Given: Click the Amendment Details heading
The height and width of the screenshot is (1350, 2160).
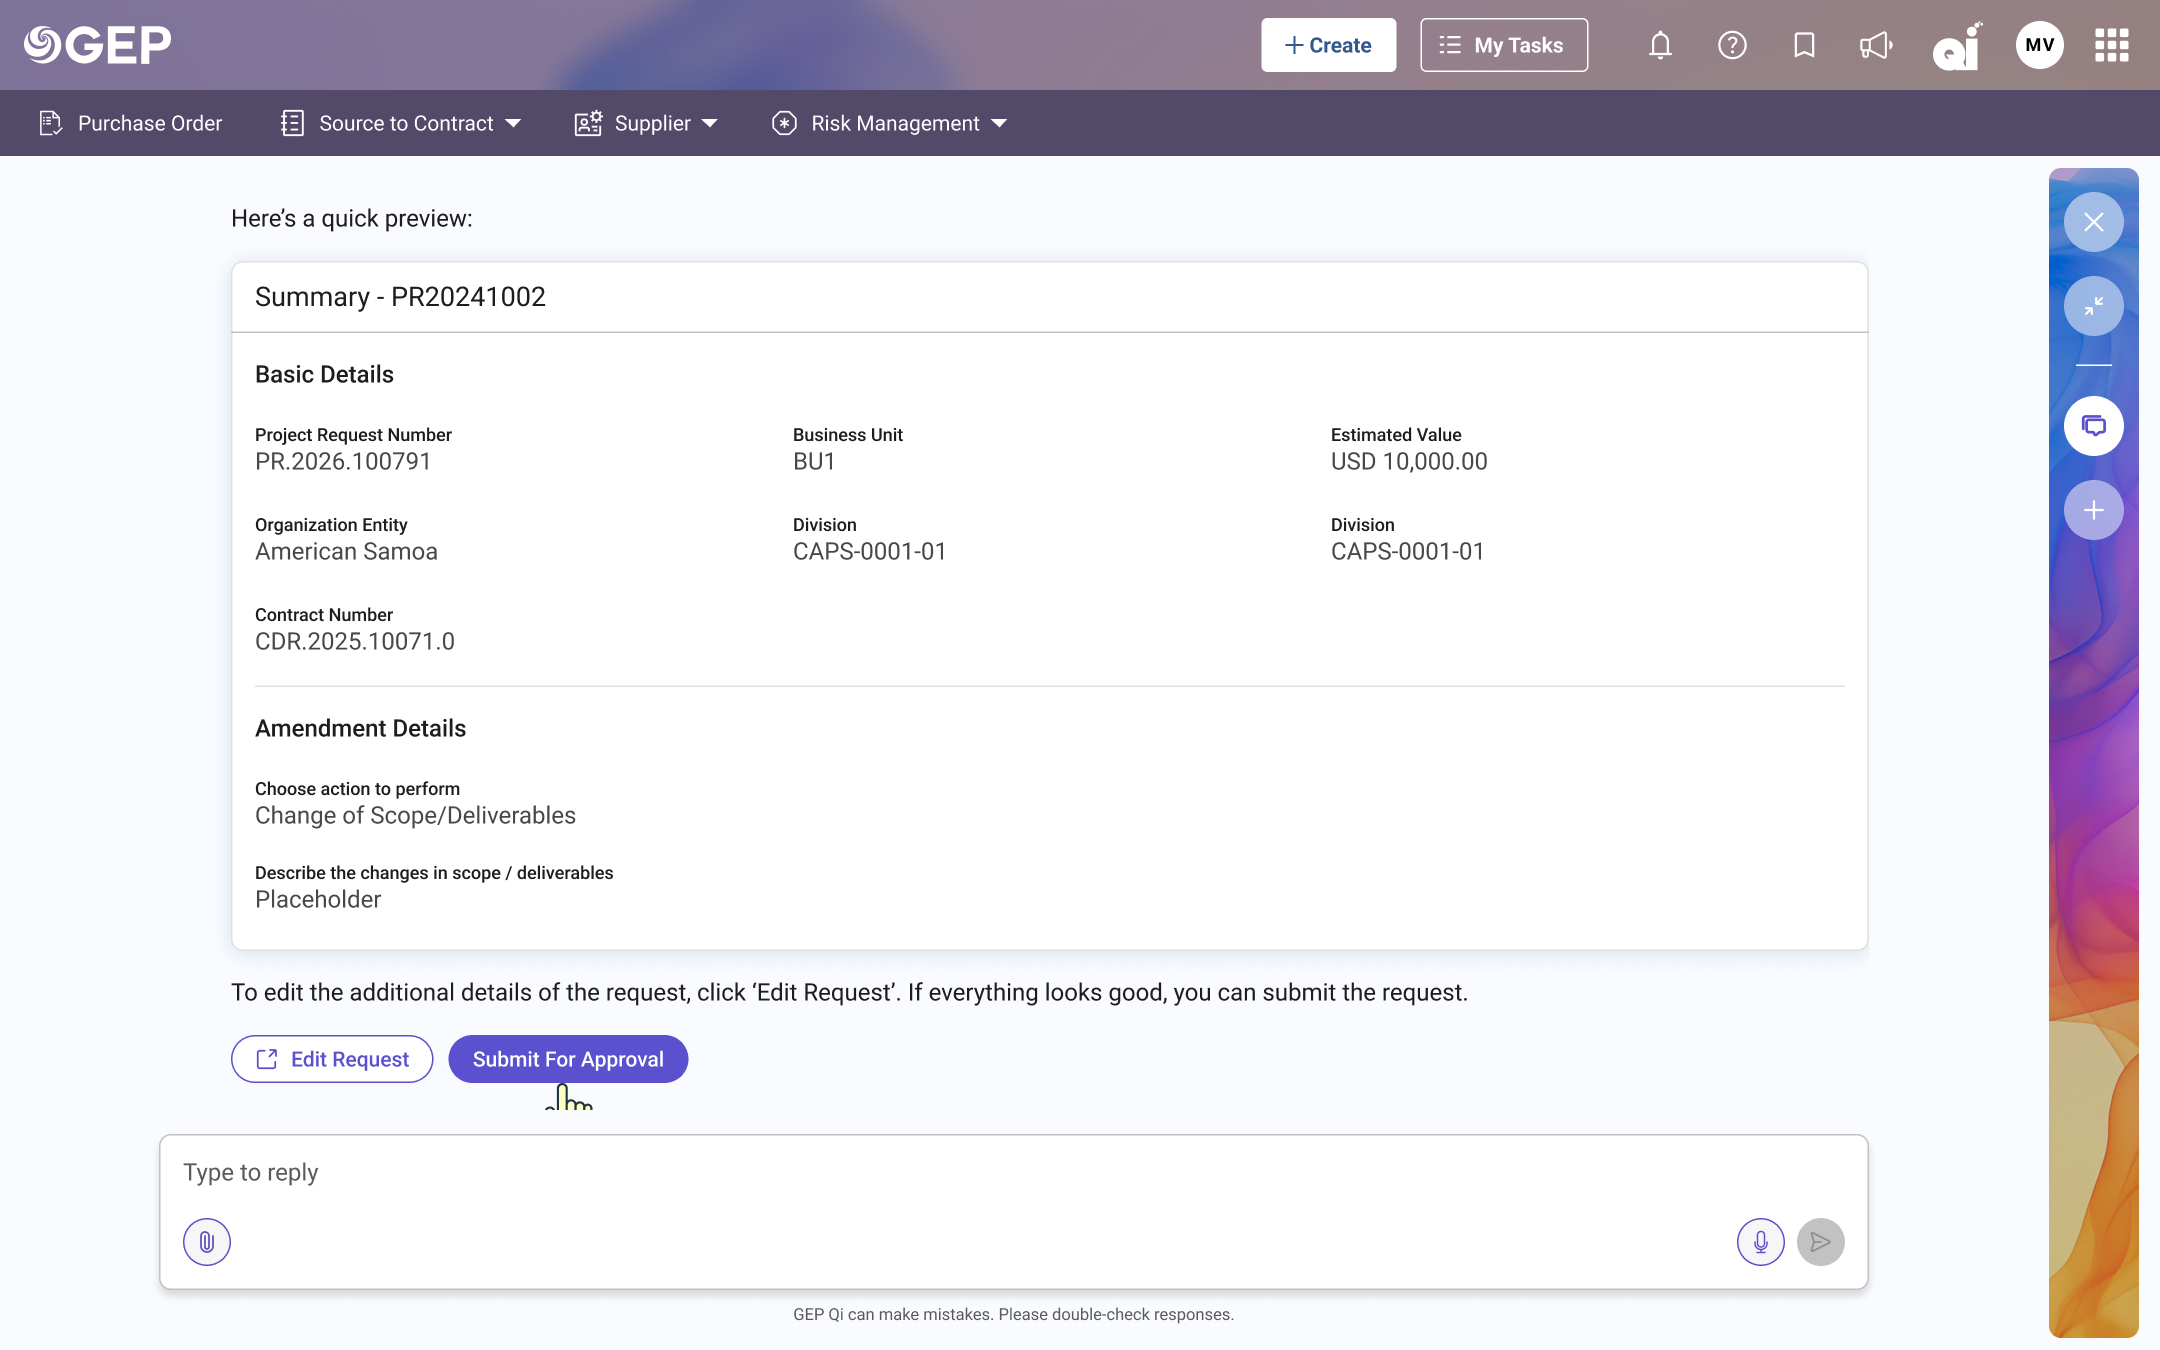Looking at the screenshot, I should 360,729.
